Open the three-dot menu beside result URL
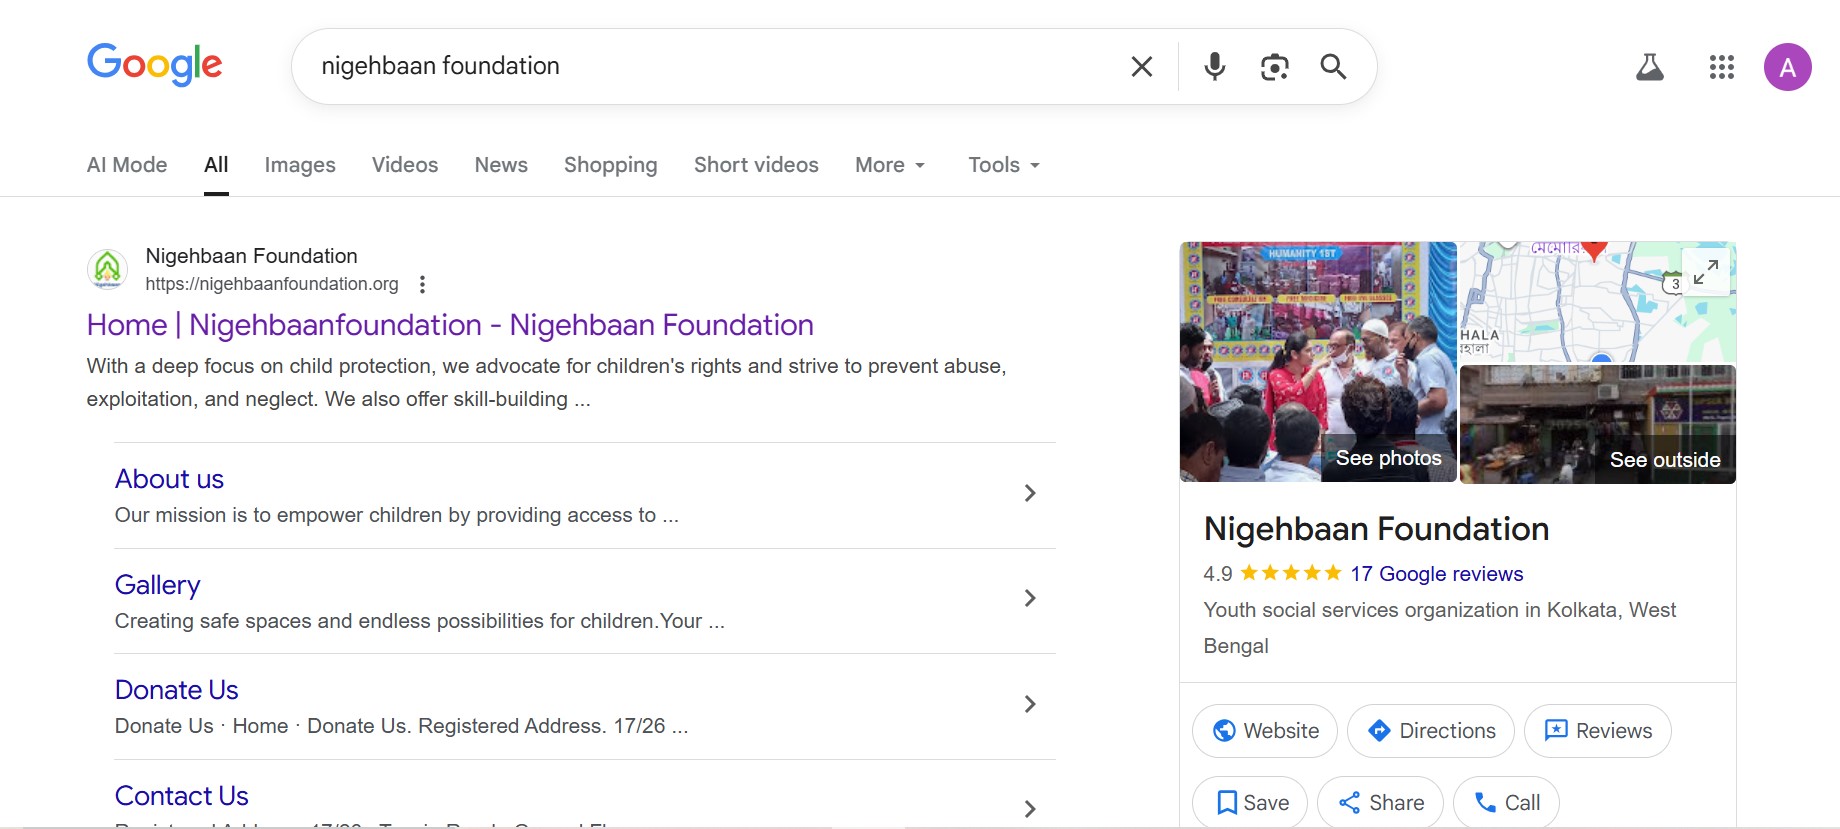The width and height of the screenshot is (1840, 829). click(423, 285)
